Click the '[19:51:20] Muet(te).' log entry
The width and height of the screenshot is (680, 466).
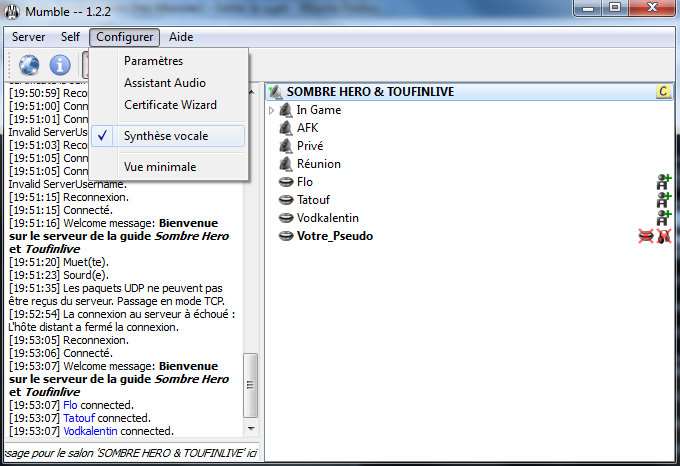(x=59, y=262)
